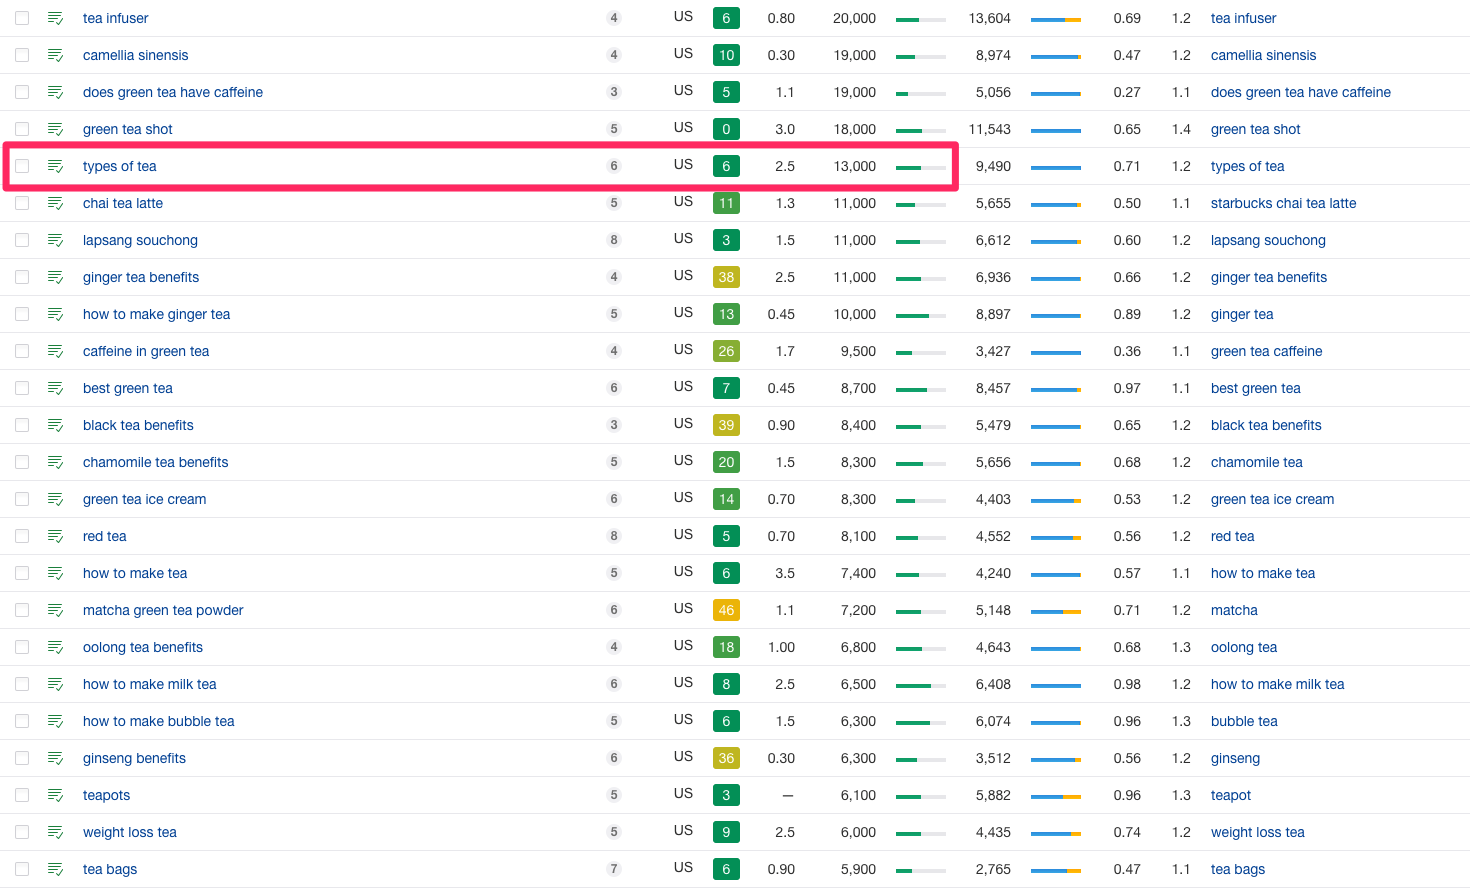Click the list icon beside 'lapsang souchong' keyword
The height and width of the screenshot is (888, 1470).
coord(56,240)
